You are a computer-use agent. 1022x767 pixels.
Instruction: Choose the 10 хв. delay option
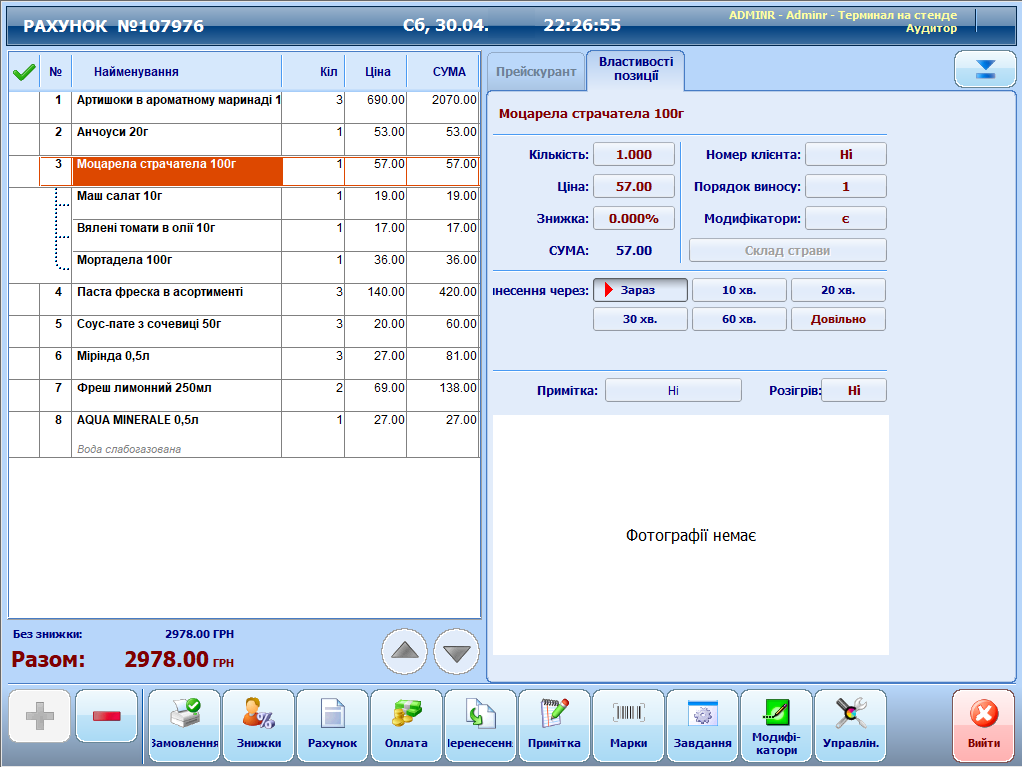(x=739, y=290)
